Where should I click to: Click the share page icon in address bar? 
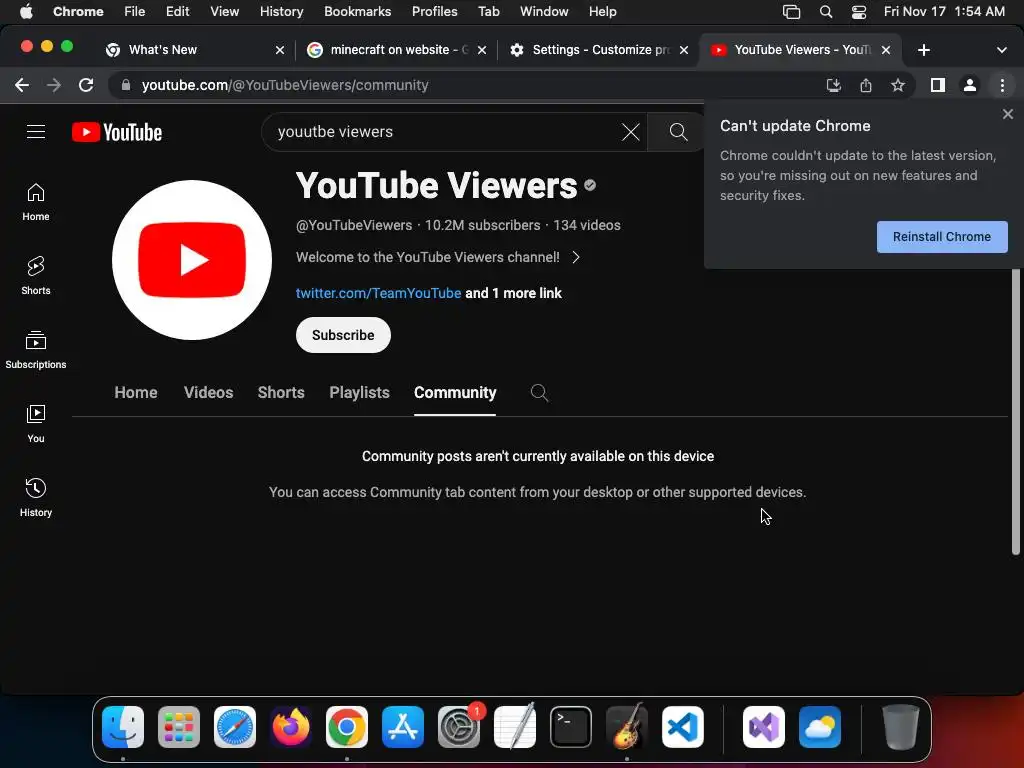click(865, 85)
